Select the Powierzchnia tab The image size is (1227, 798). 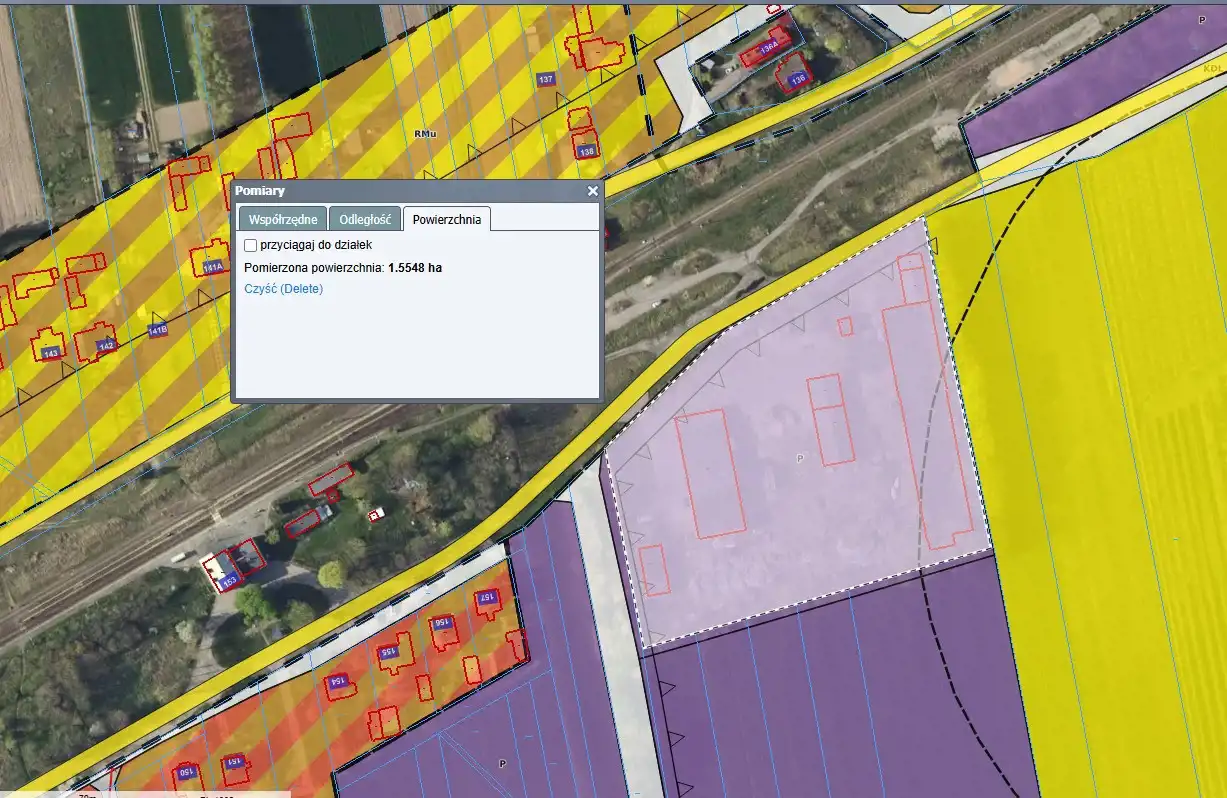click(x=447, y=219)
